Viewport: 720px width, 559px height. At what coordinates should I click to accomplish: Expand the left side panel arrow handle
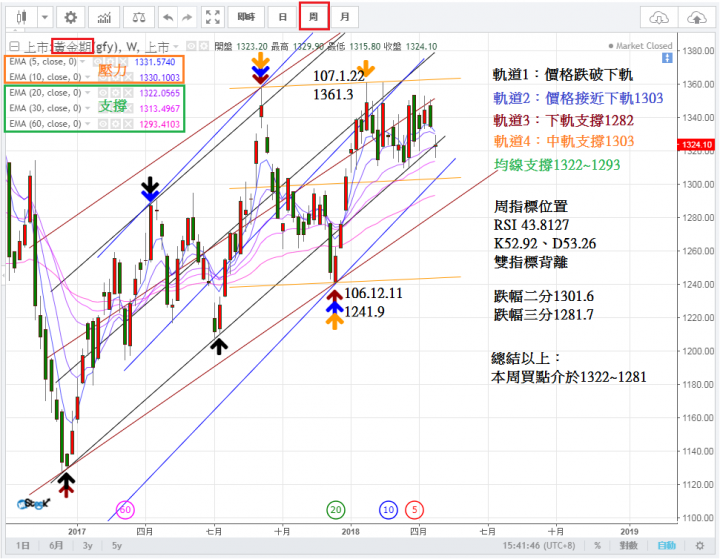(x=3, y=276)
